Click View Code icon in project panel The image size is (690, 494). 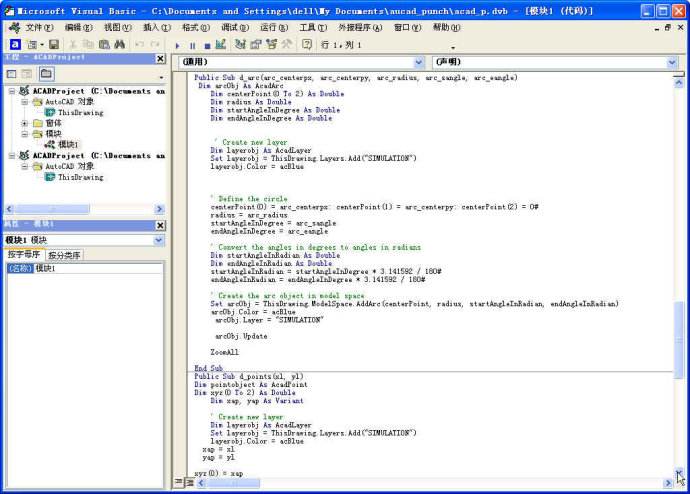pos(12,74)
